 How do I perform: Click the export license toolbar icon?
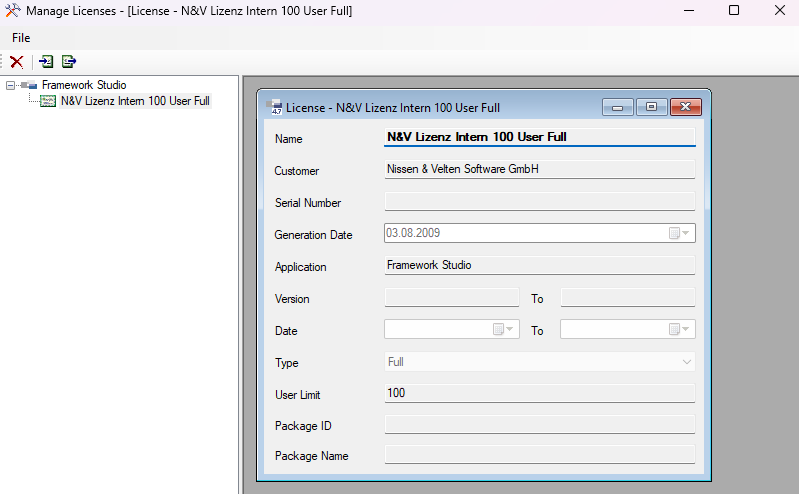(69, 62)
